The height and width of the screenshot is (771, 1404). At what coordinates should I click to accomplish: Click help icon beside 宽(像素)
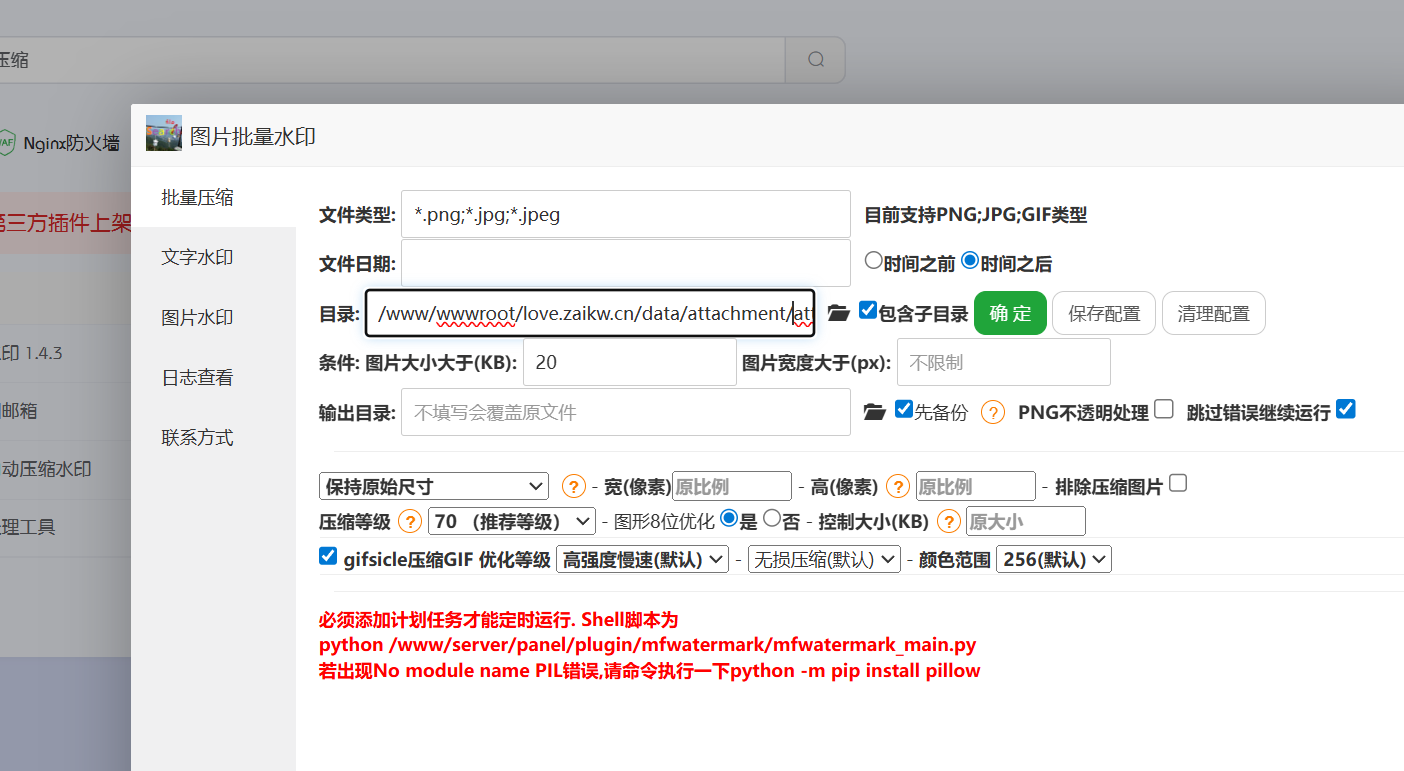click(x=573, y=485)
